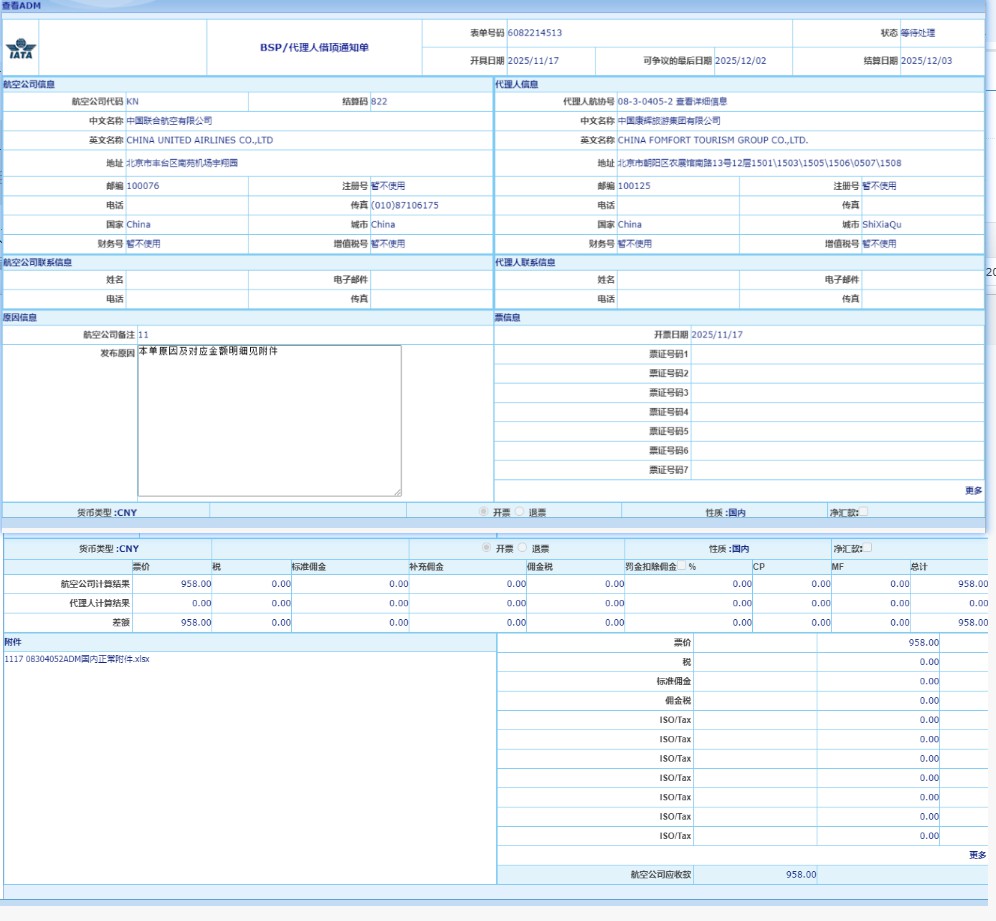Click the IATA logo
The image size is (996, 921).
[x=20, y=50]
